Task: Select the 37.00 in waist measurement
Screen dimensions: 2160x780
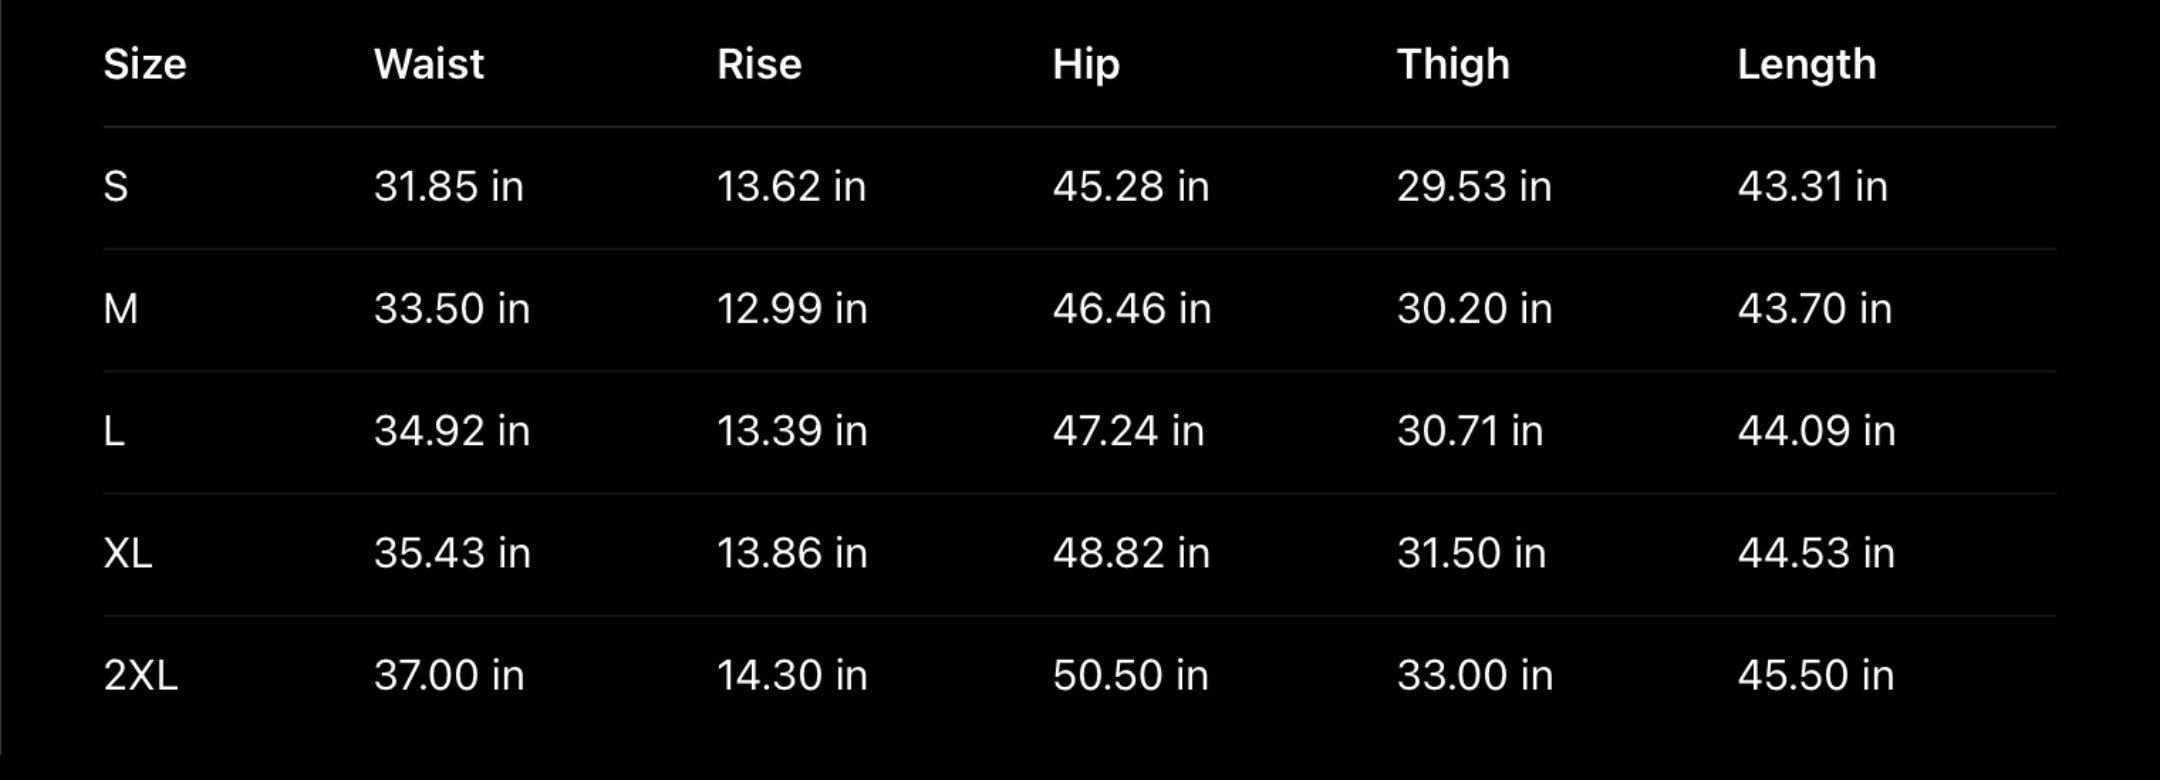Action: (x=449, y=675)
